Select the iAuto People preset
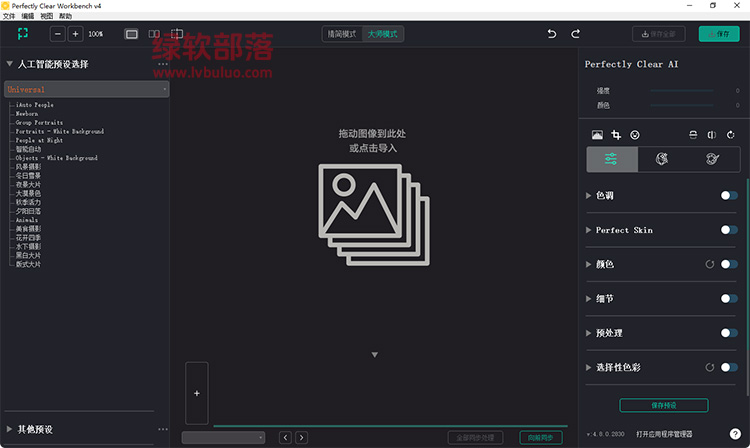 [x=34, y=105]
